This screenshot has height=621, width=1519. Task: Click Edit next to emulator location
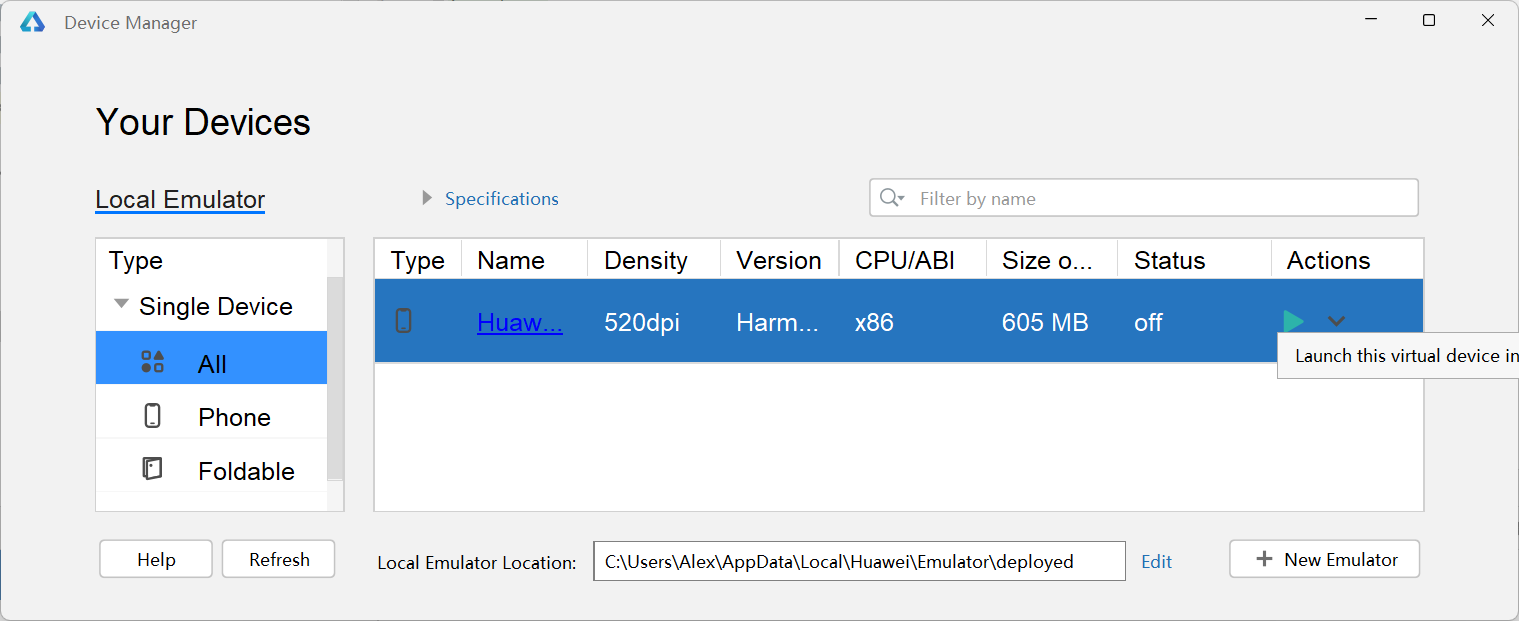pyautogui.click(x=1156, y=561)
